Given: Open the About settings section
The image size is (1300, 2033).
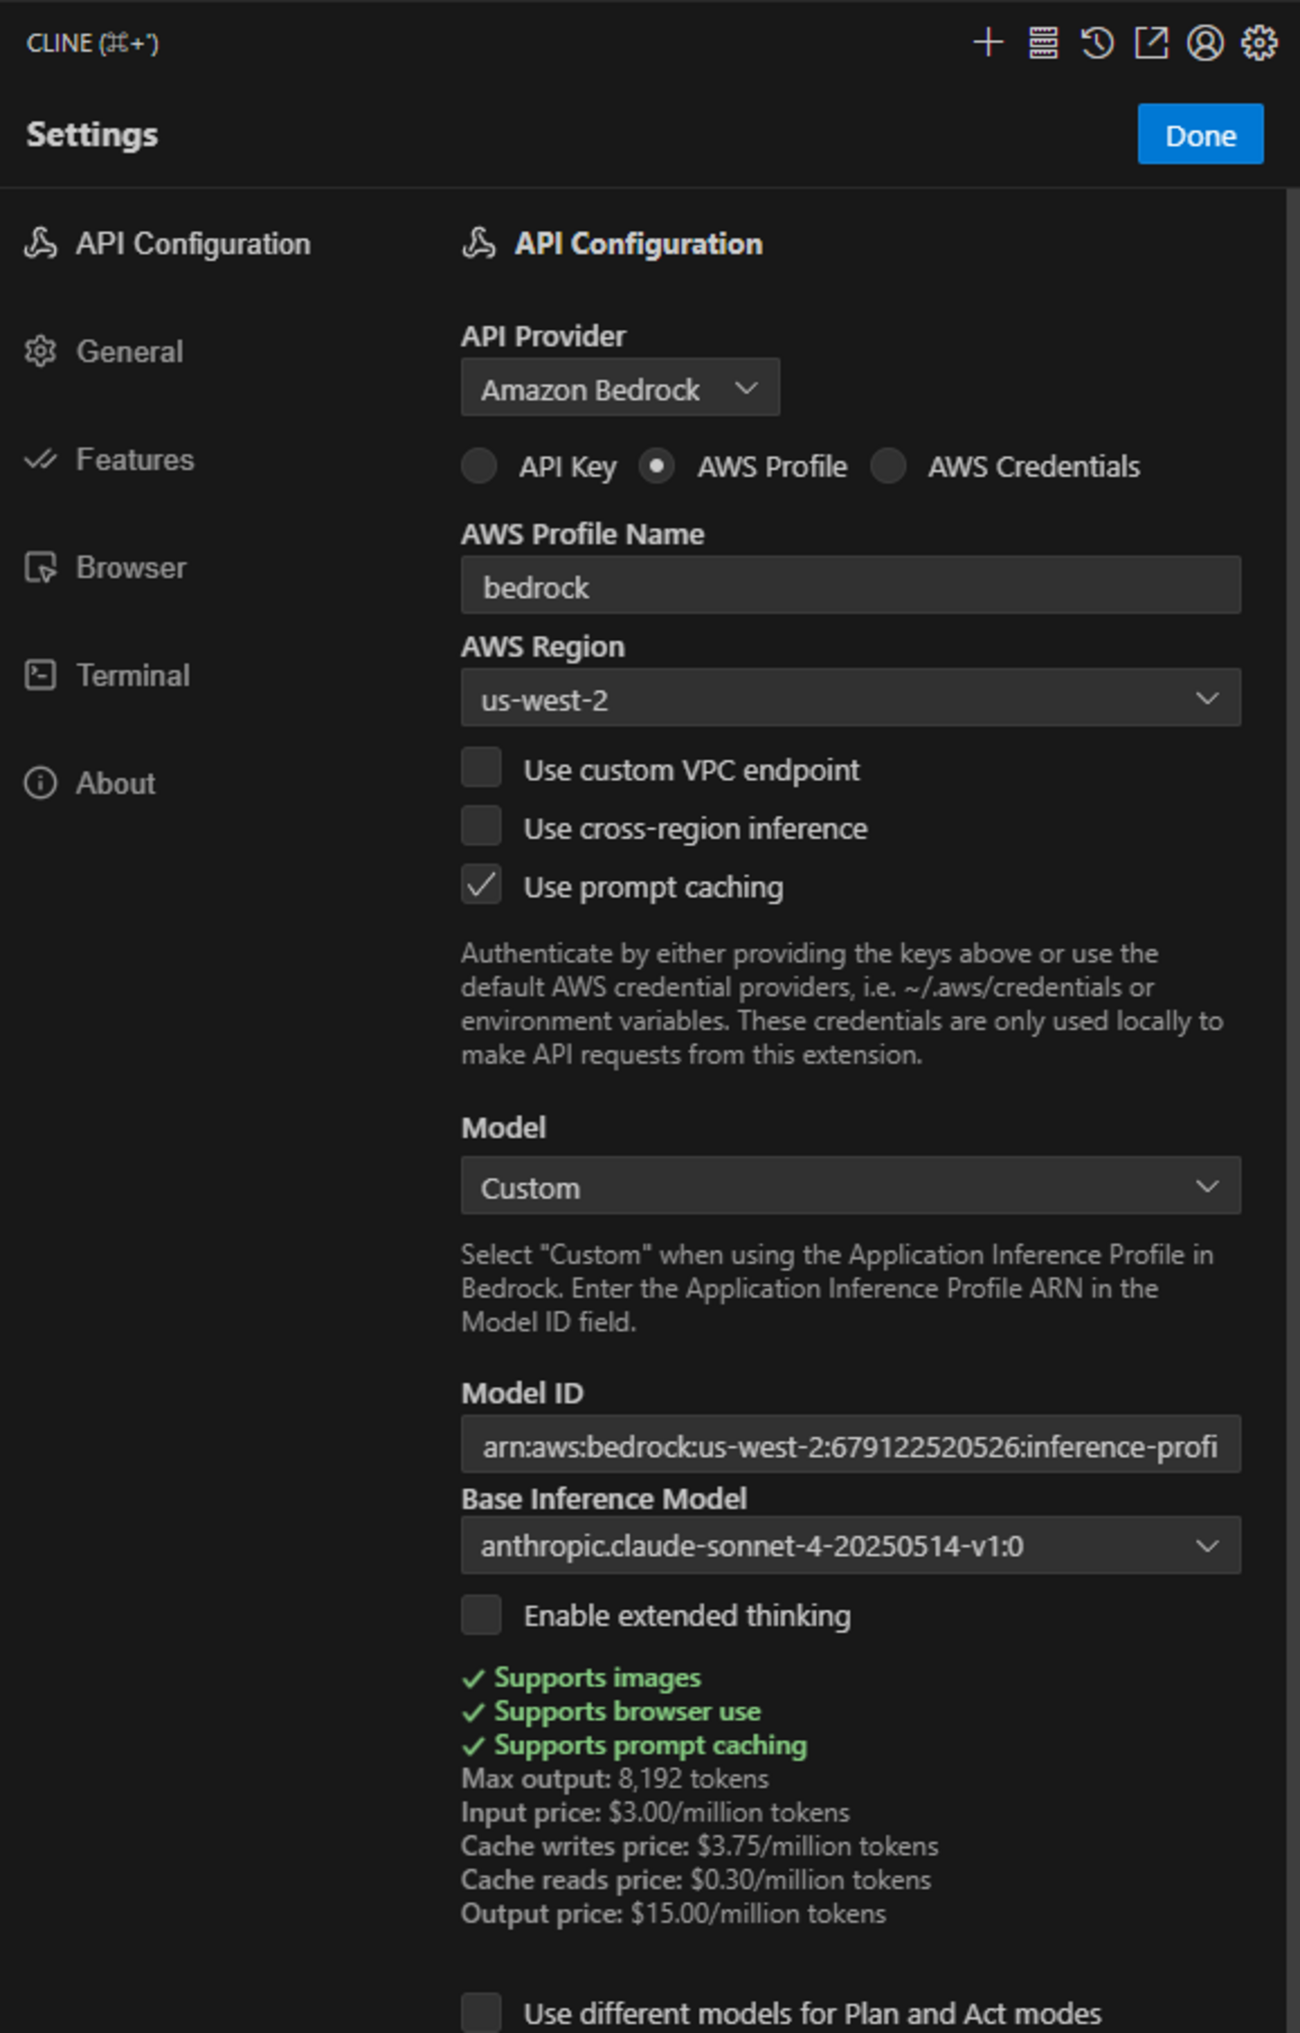Looking at the screenshot, I should point(115,784).
